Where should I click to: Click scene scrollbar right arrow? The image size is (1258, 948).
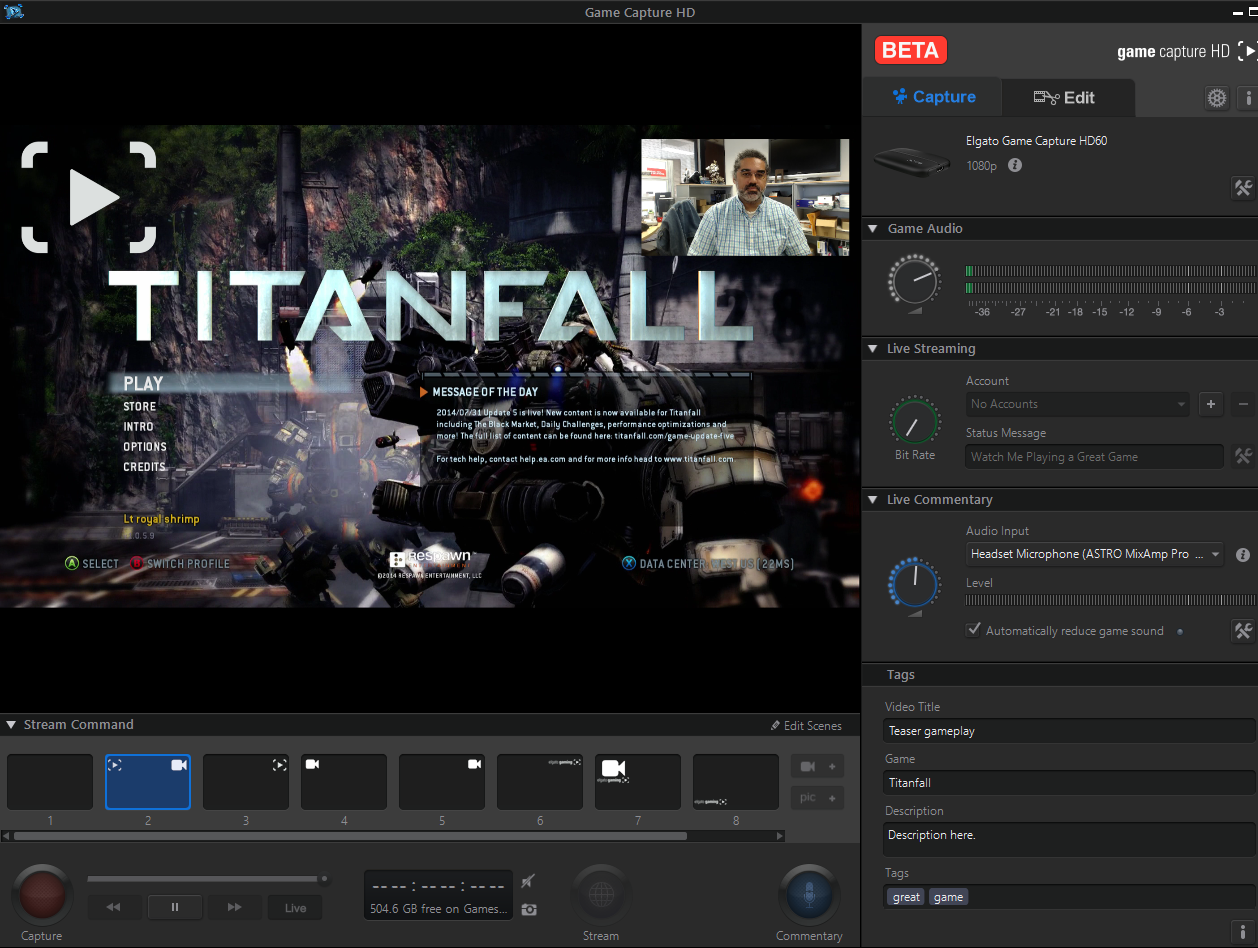click(781, 836)
